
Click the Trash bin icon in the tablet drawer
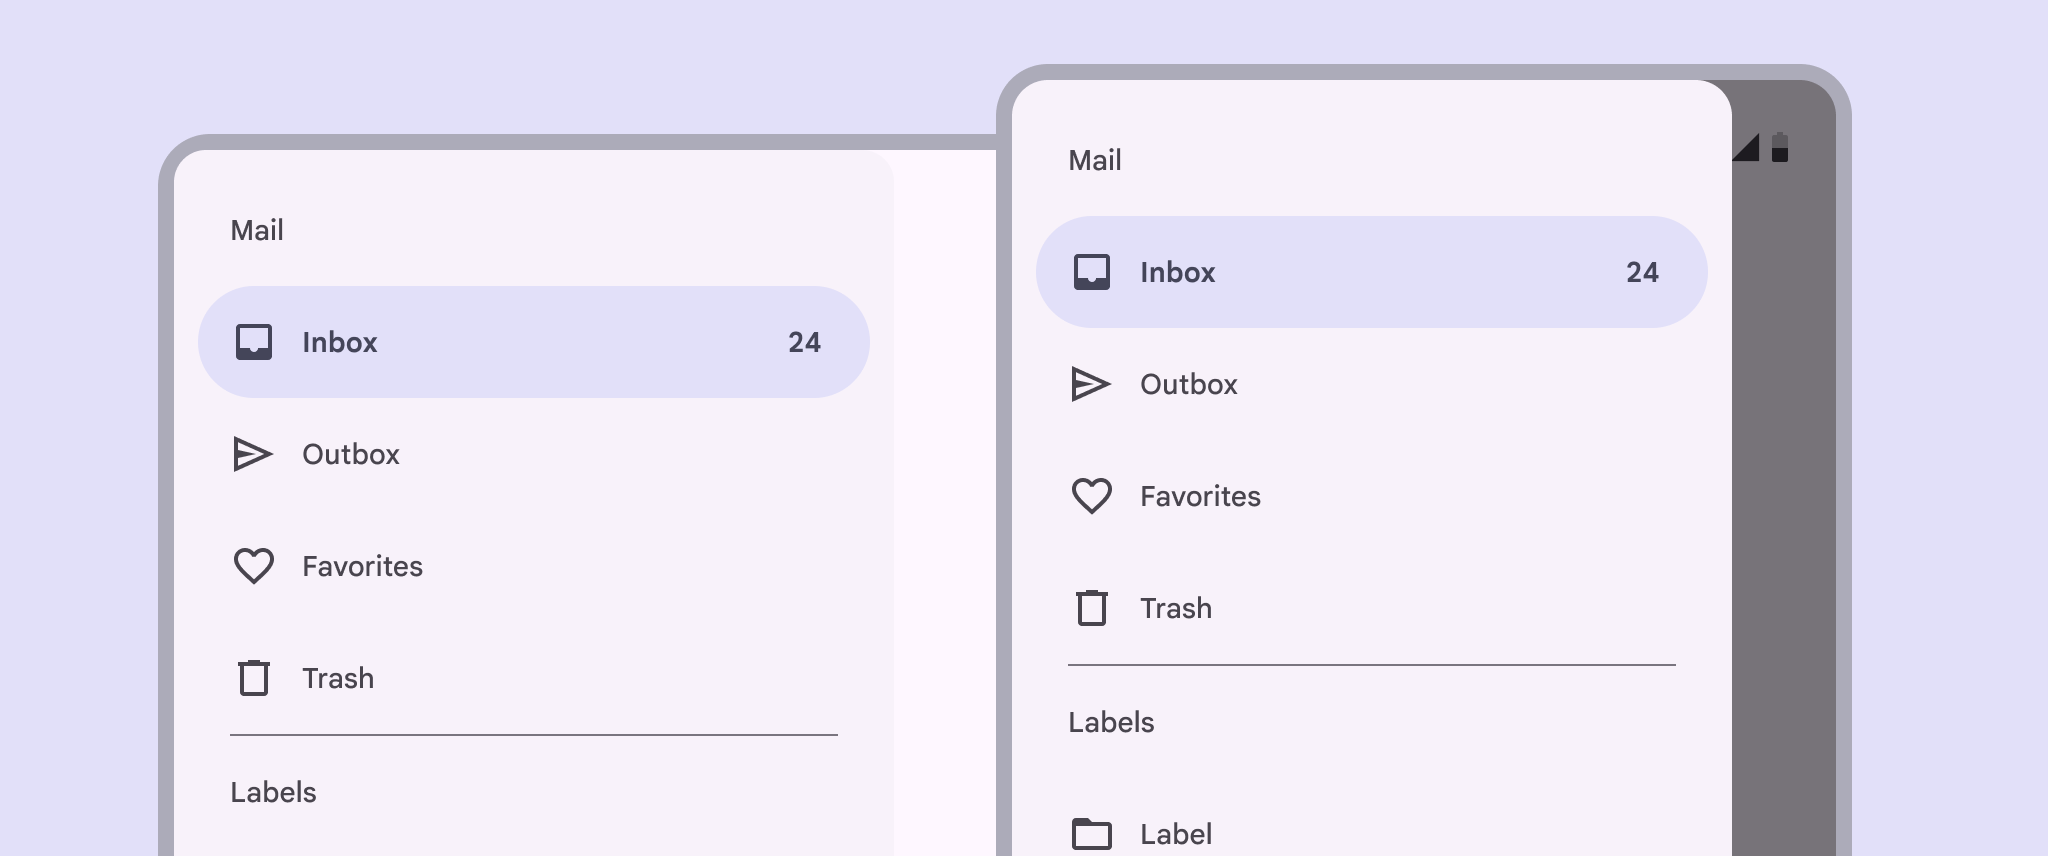[253, 678]
